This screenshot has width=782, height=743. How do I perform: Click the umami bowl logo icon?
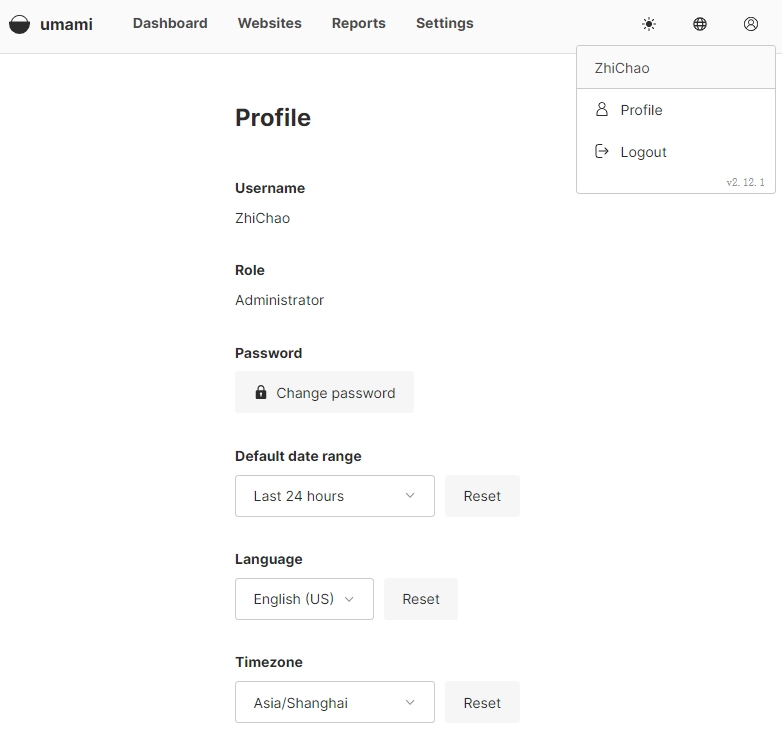pos(19,24)
